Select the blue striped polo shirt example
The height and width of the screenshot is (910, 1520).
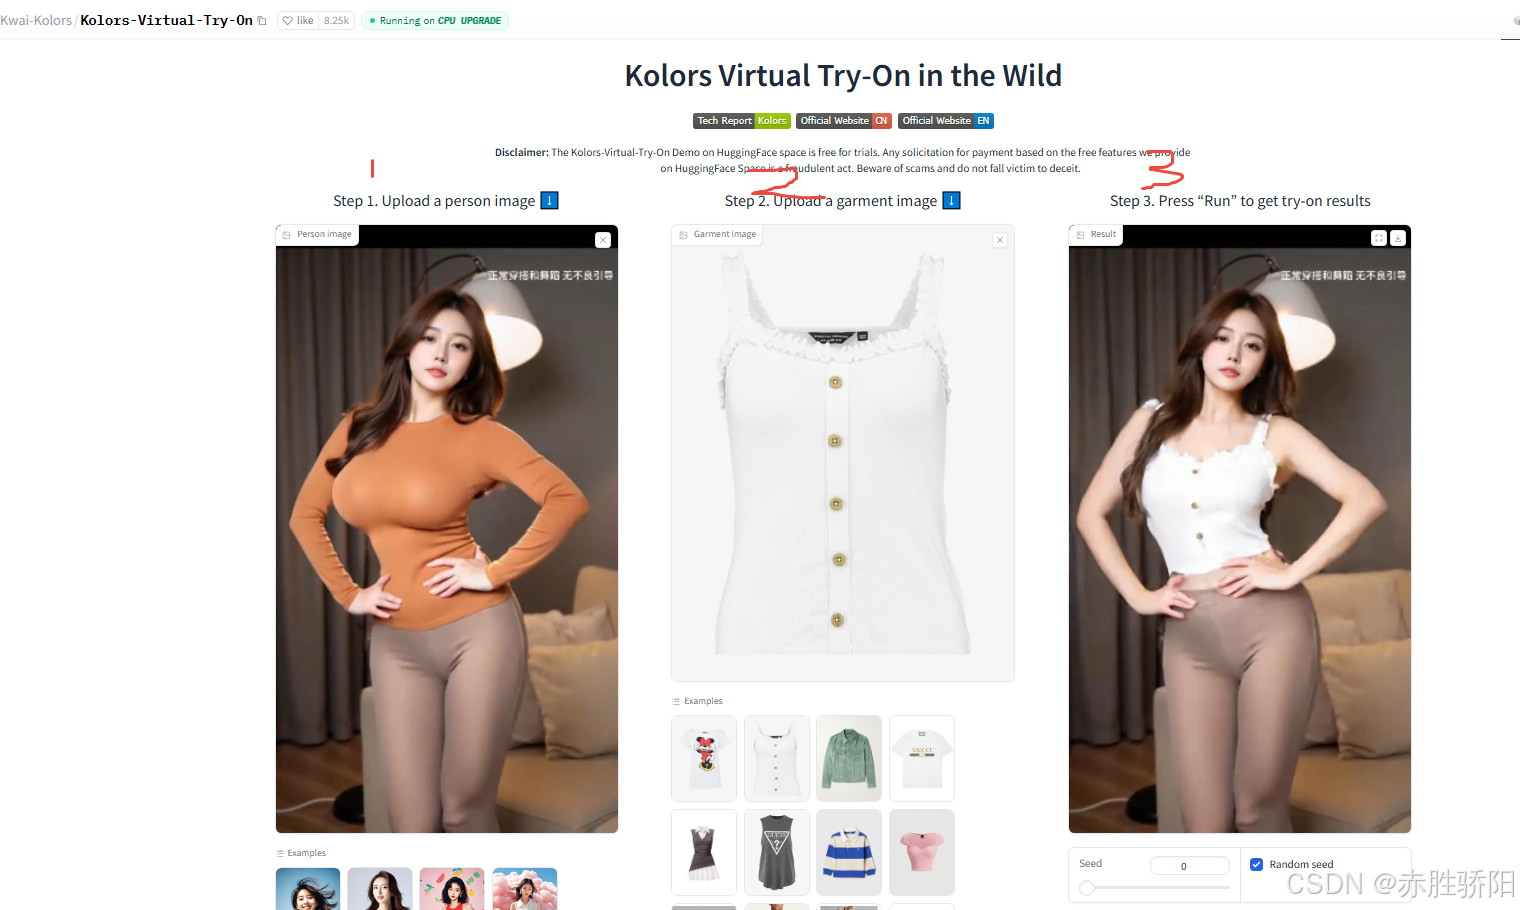849,852
